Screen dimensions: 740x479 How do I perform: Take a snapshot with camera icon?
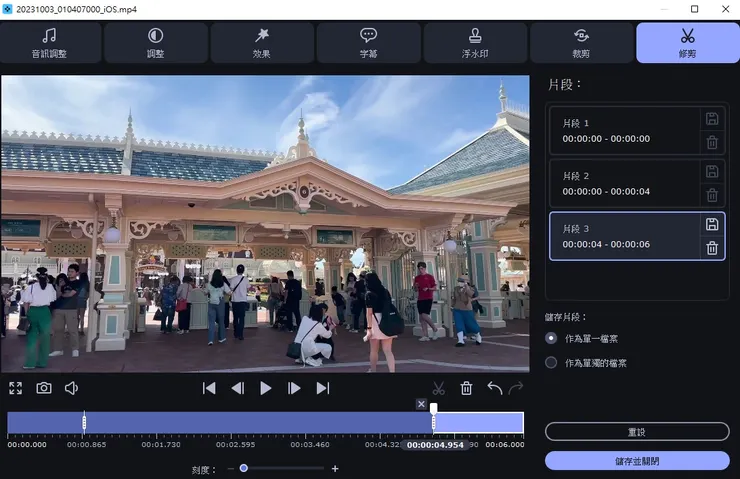[44, 388]
